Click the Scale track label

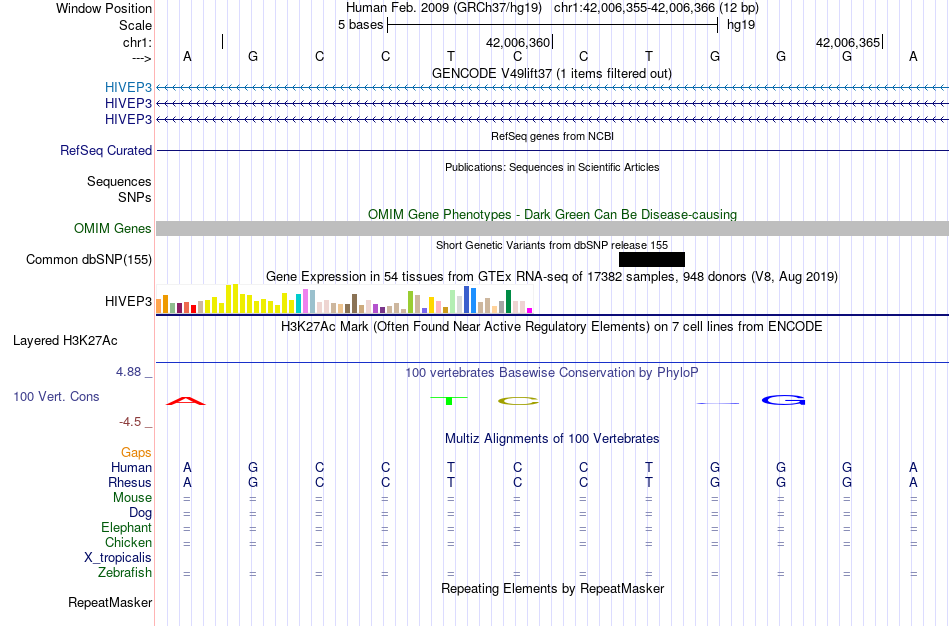[136, 25]
